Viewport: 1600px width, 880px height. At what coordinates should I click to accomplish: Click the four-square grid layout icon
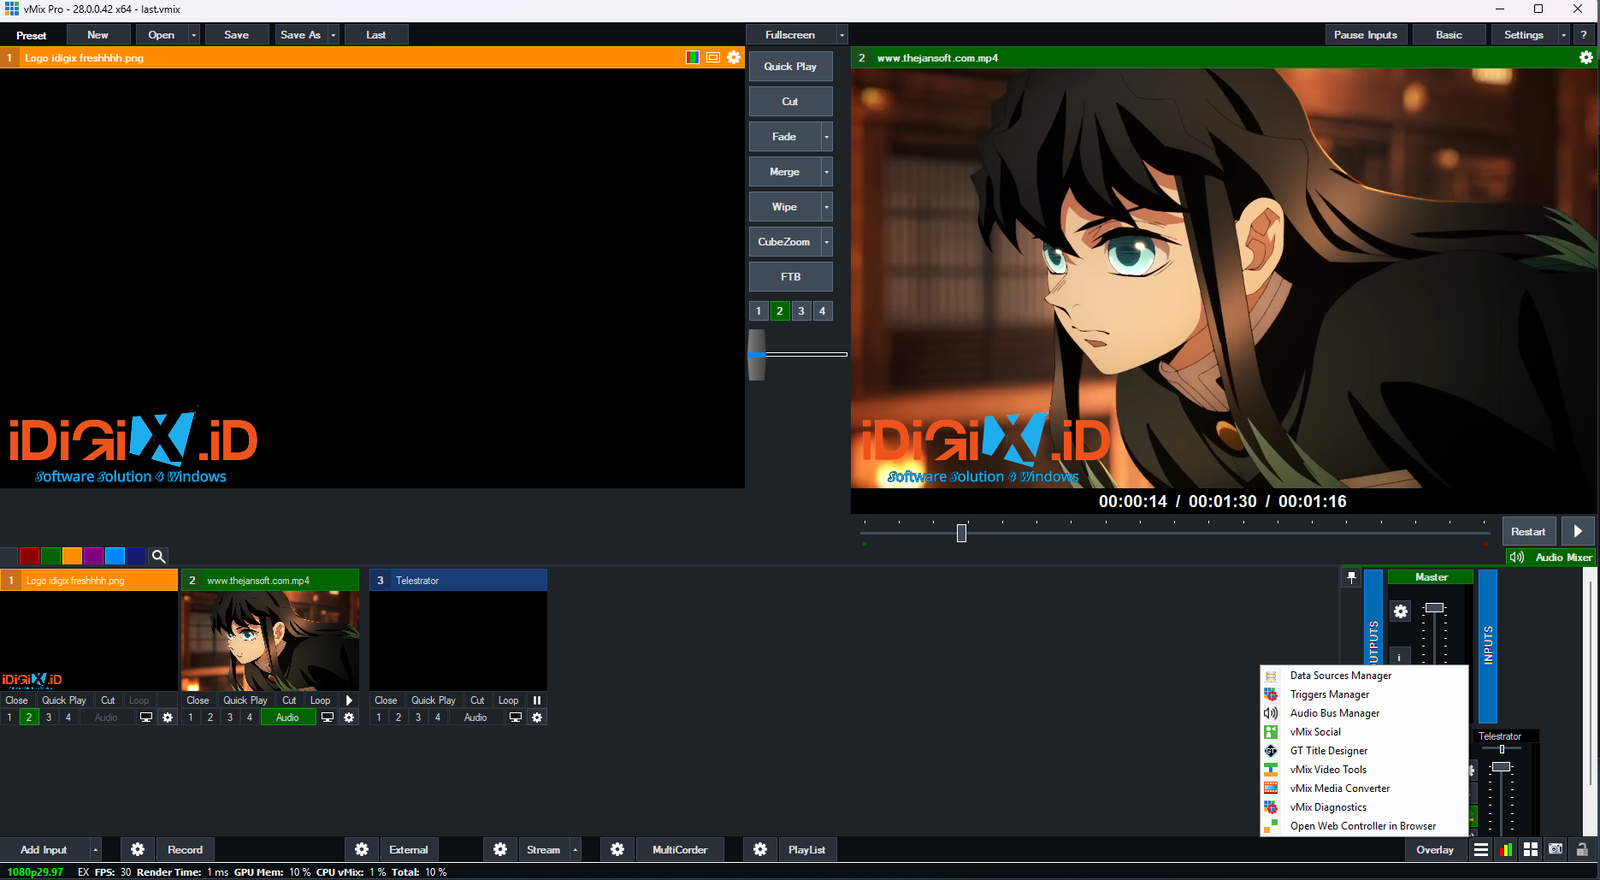(x=1531, y=849)
